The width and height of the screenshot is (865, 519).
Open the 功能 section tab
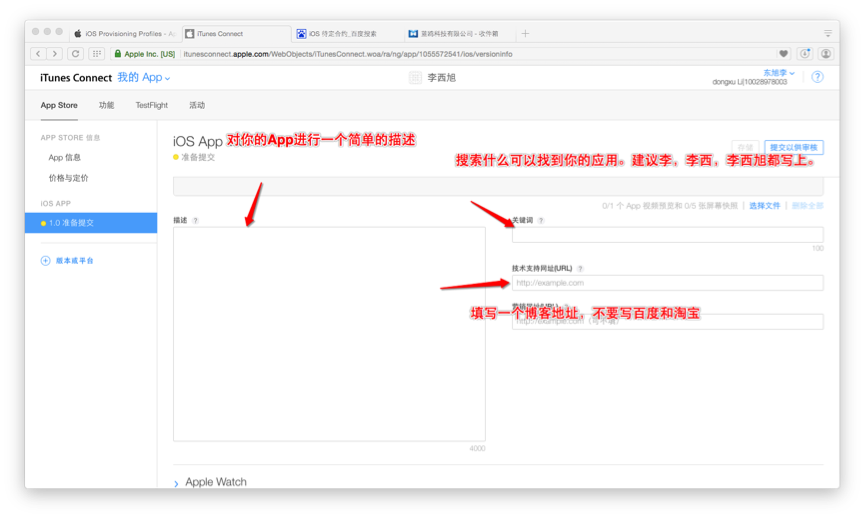106,105
